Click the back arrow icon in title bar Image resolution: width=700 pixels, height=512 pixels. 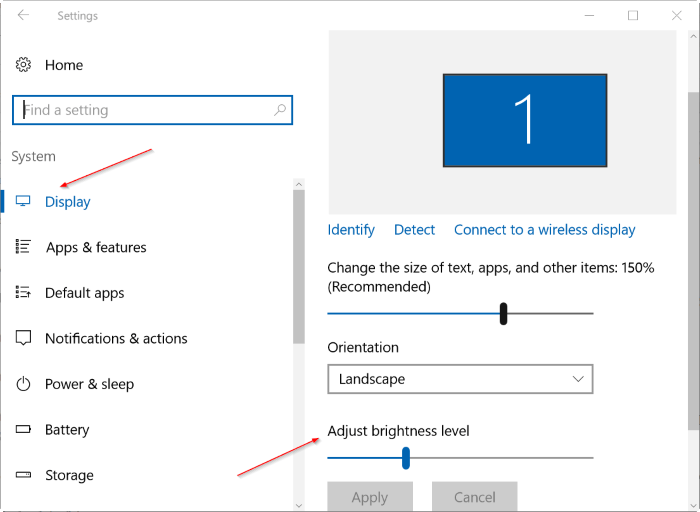pyautogui.click(x=23, y=16)
